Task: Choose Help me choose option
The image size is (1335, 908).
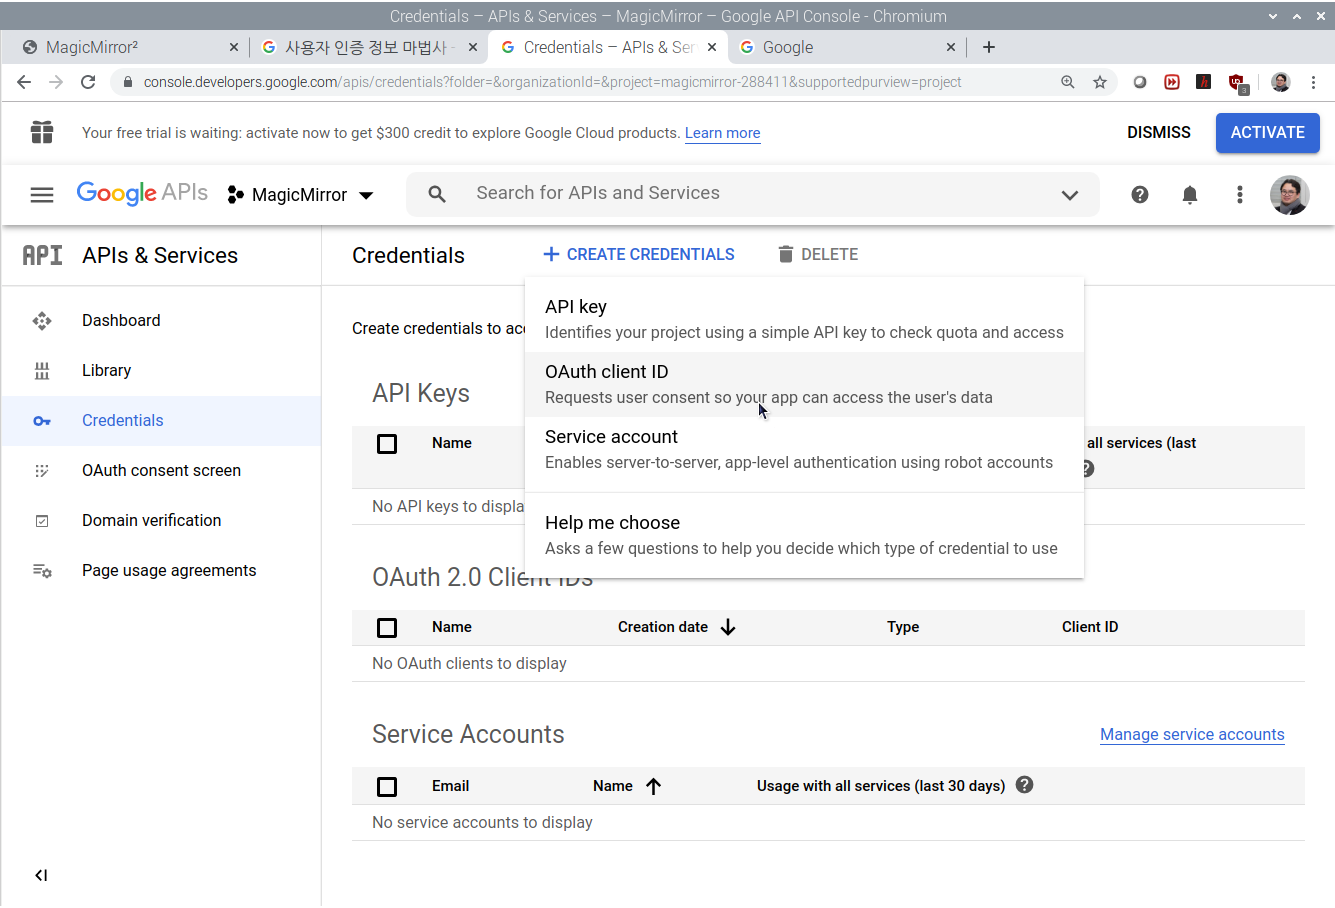Action: [x=804, y=535]
